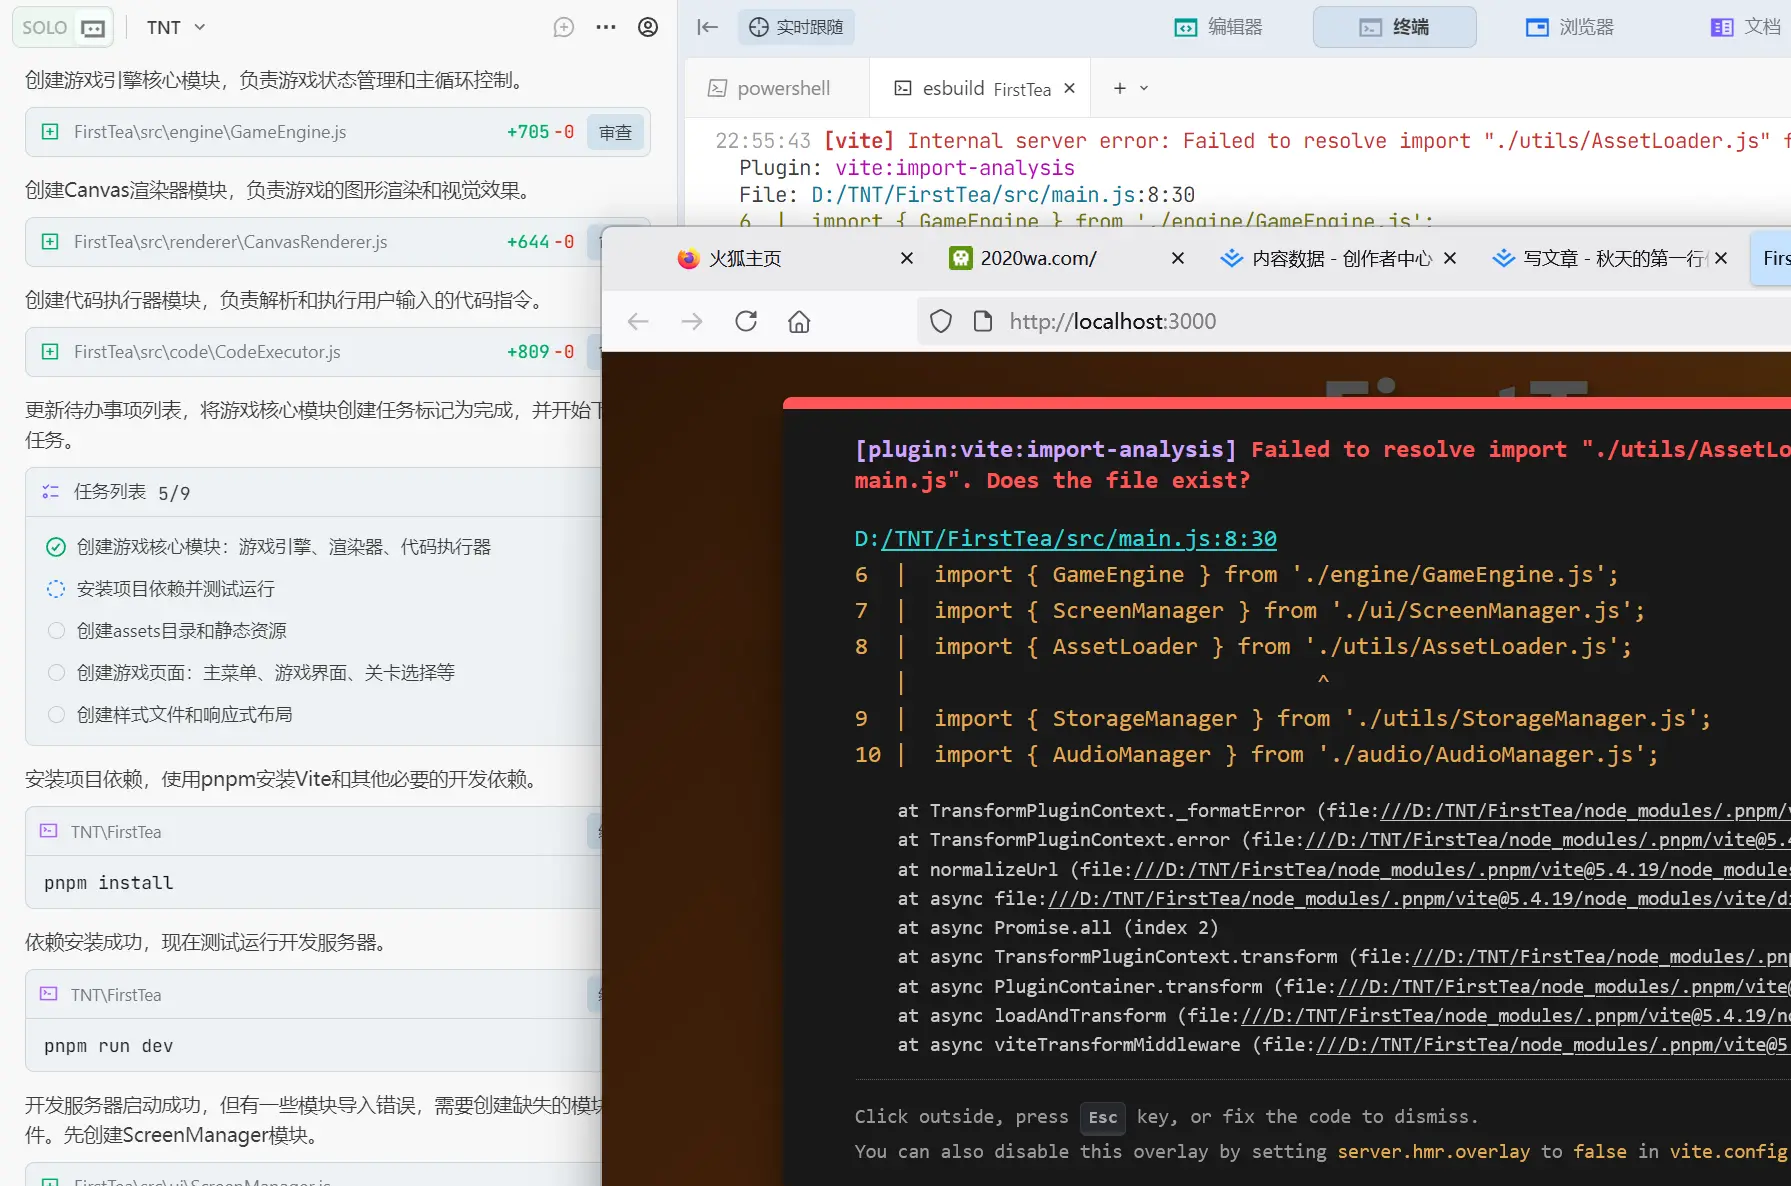This screenshot has height=1186, width=1791.
Task: Open the main.js:8:30 file link in overlay
Action: pyautogui.click(x=1077, y=539)
